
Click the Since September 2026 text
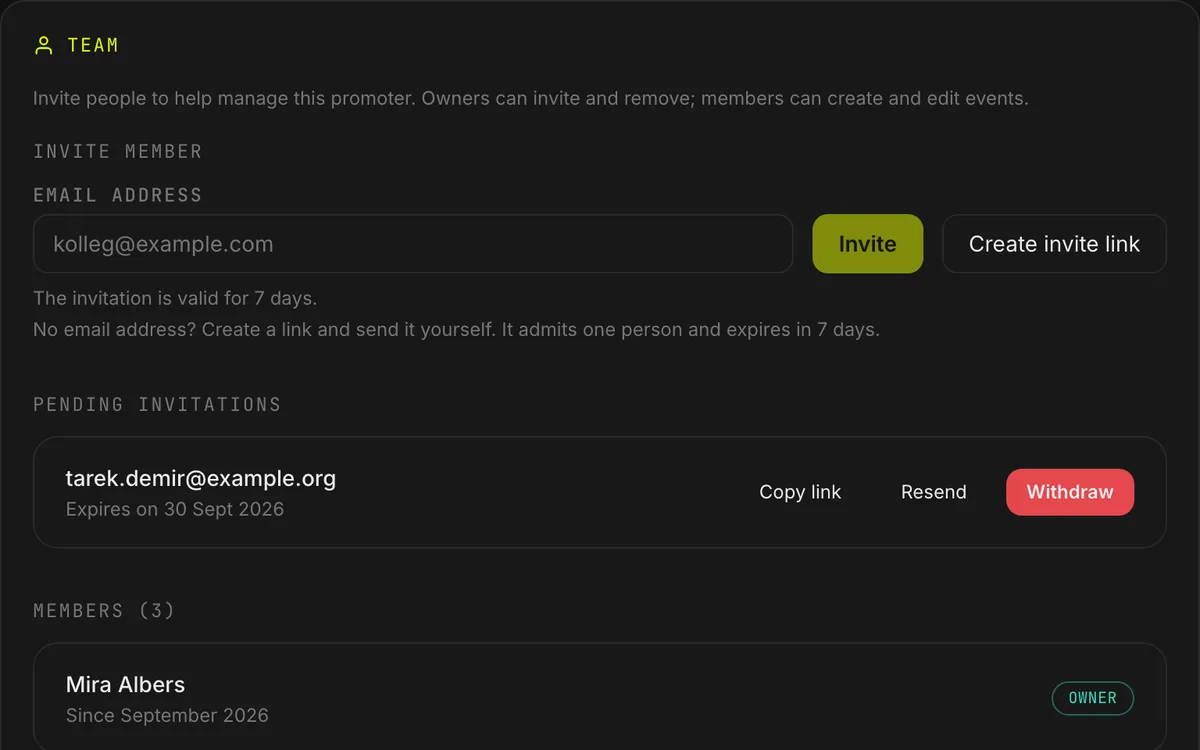tap(167, 715)
